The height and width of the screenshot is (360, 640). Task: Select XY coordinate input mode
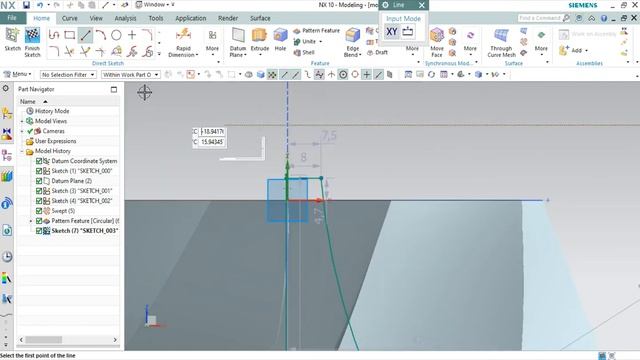click(391, 31)
